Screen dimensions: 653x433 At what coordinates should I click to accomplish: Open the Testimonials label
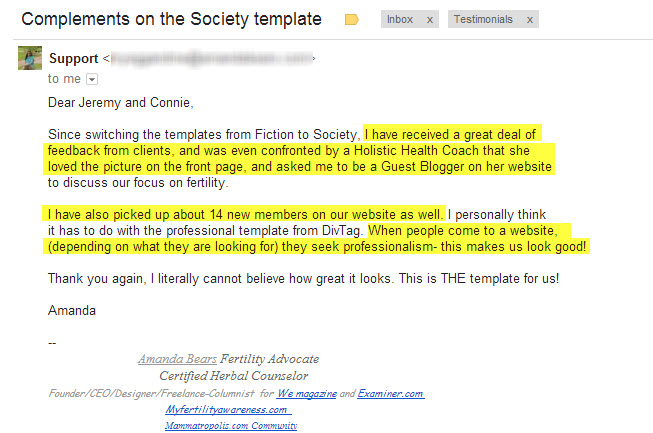[x=483, y=20]
